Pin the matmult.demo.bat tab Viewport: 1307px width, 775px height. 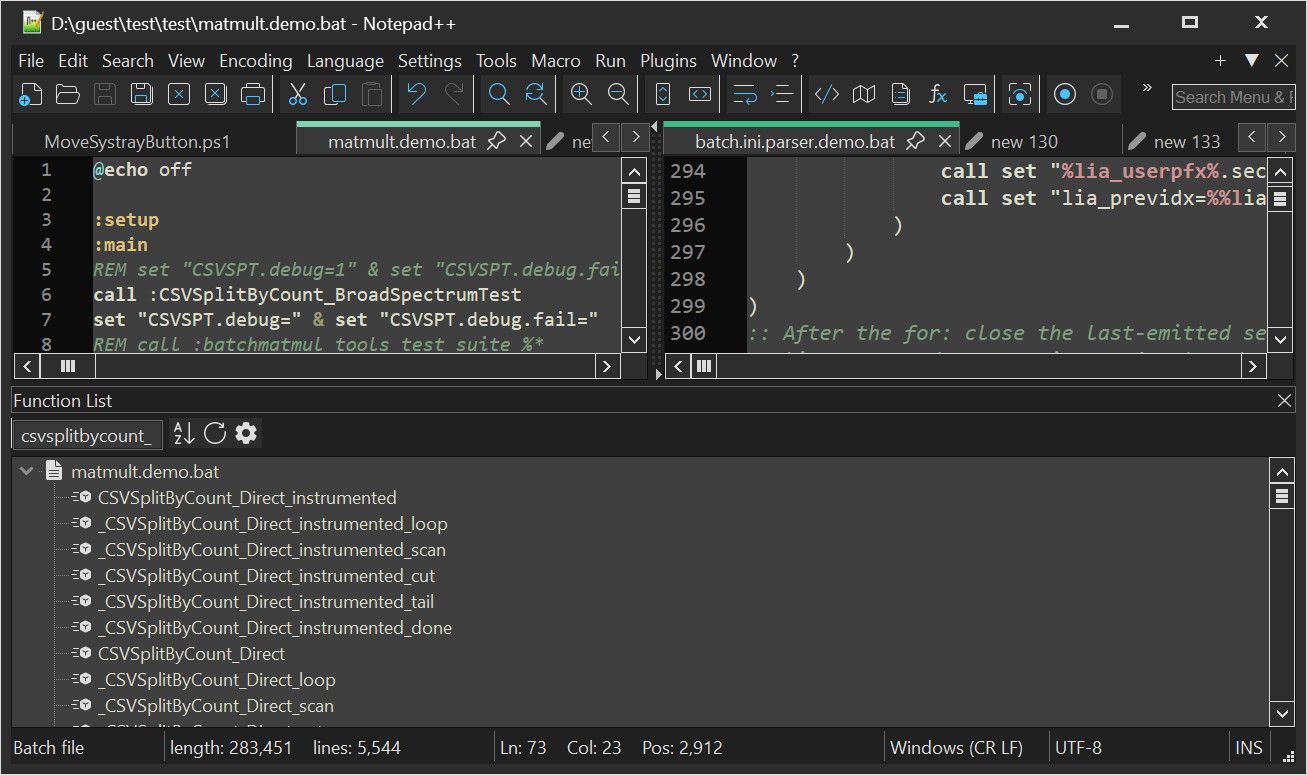coord(496,142)
